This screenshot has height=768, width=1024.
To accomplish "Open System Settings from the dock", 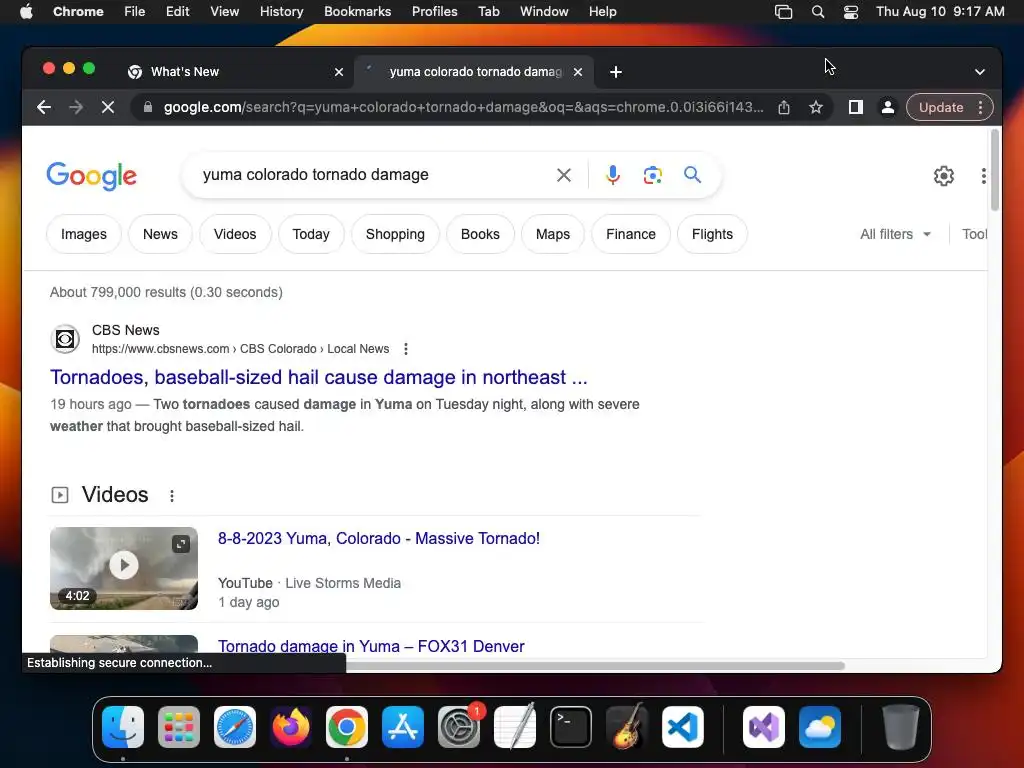I will coord(459,727).
